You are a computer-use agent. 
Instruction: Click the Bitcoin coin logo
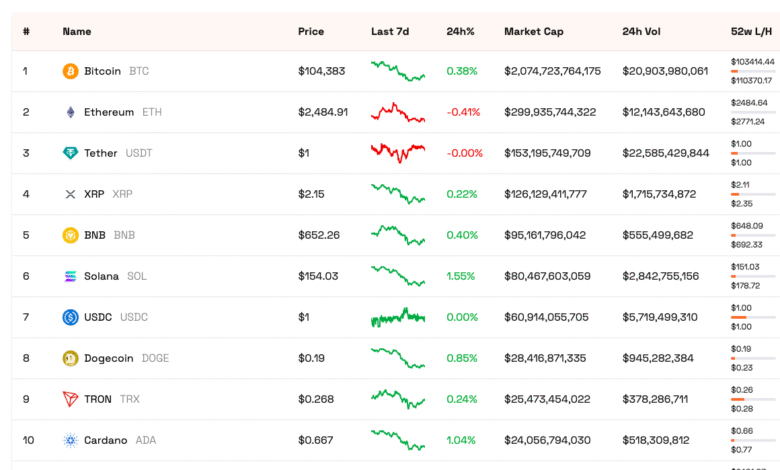[x=70, y=71]
